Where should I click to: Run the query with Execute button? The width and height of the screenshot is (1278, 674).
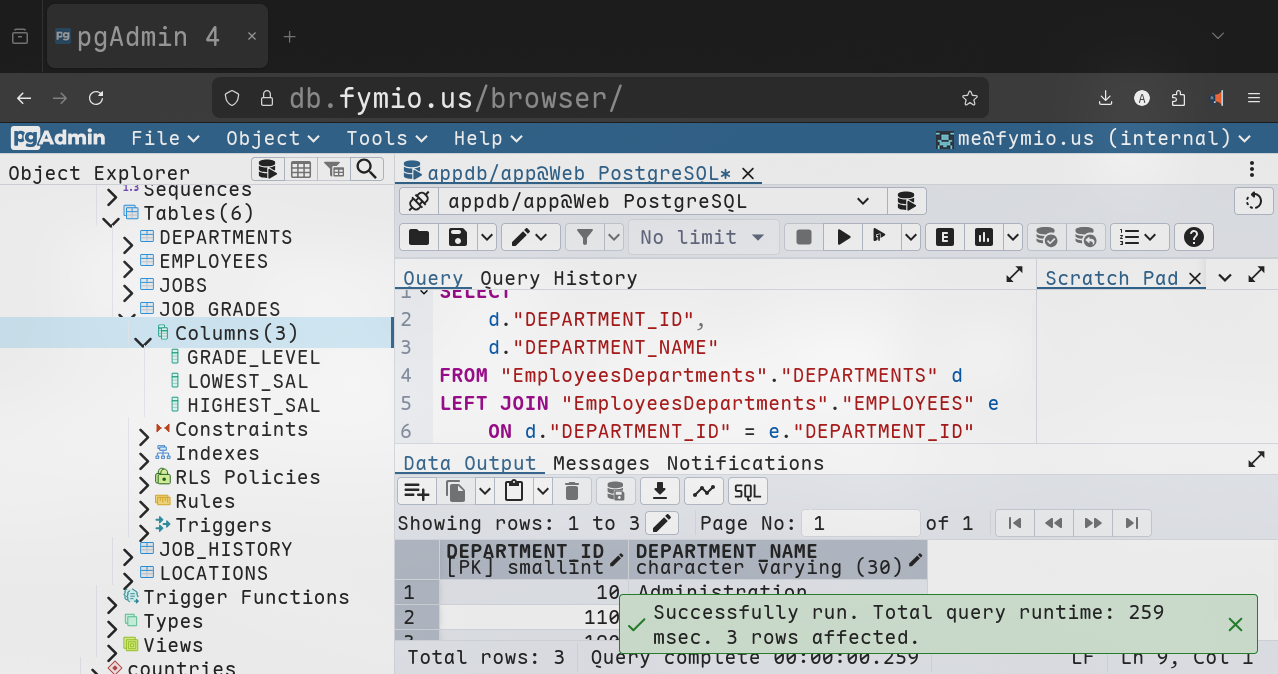[x=844, y=237]
